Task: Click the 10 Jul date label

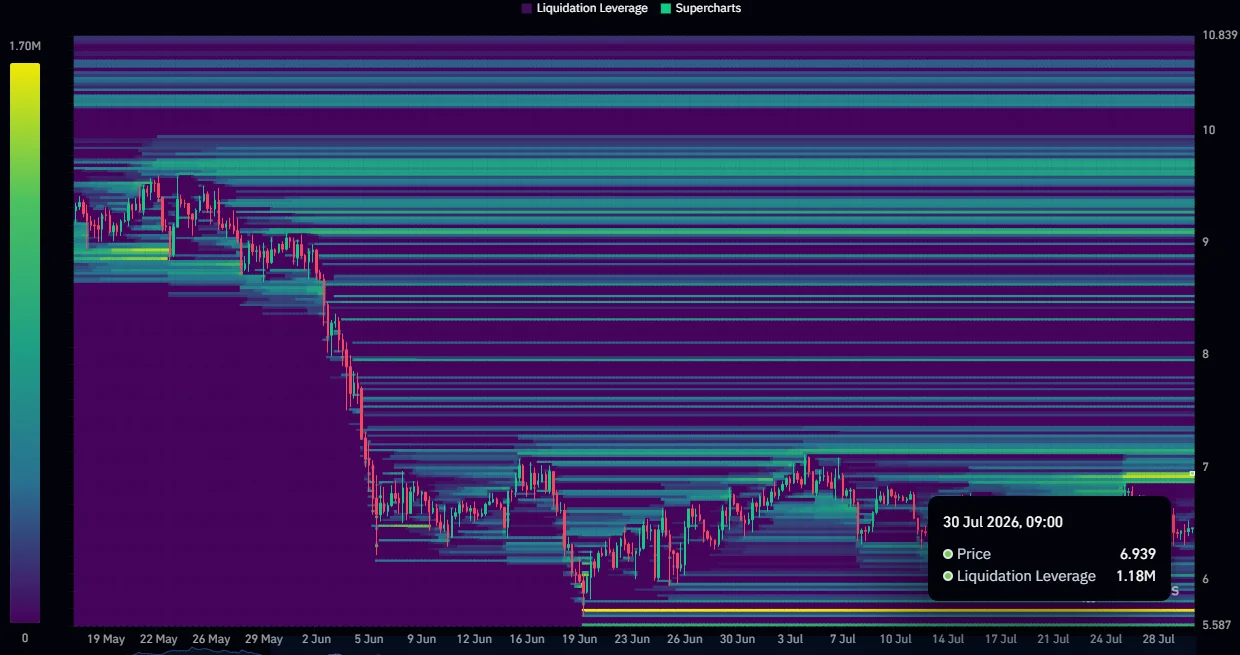Action: (x=895, y=638)
